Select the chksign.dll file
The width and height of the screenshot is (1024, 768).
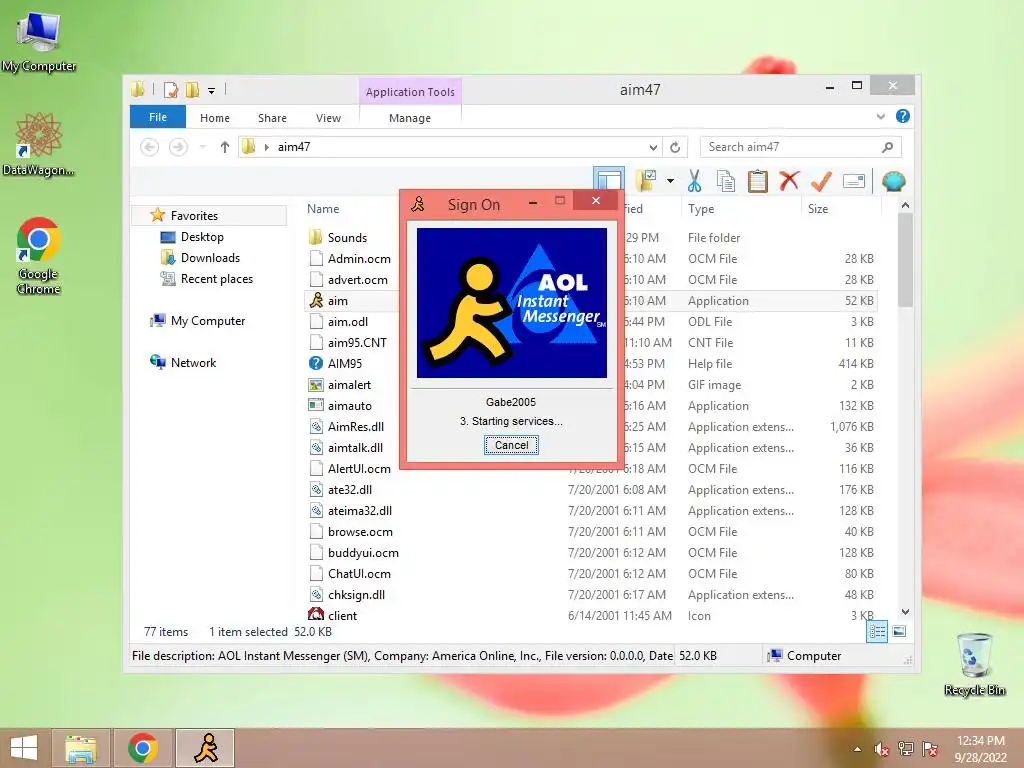356,594
